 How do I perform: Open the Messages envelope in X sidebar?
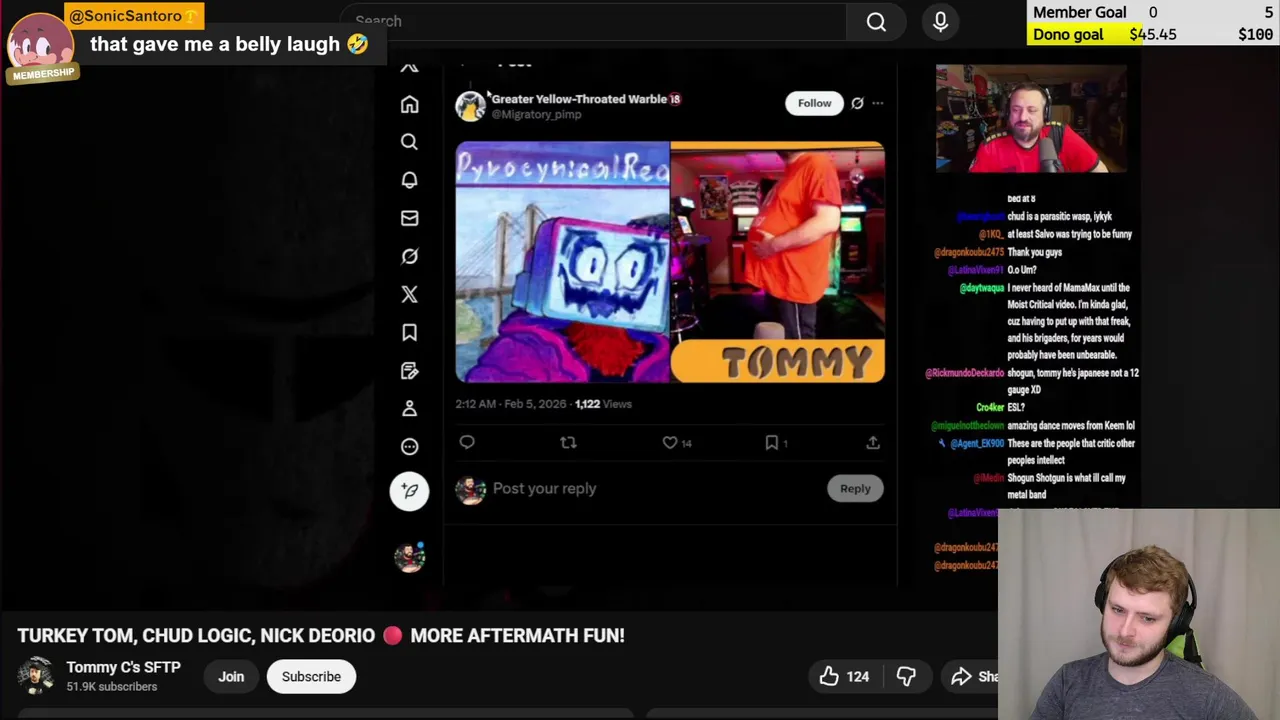(409, 218)
